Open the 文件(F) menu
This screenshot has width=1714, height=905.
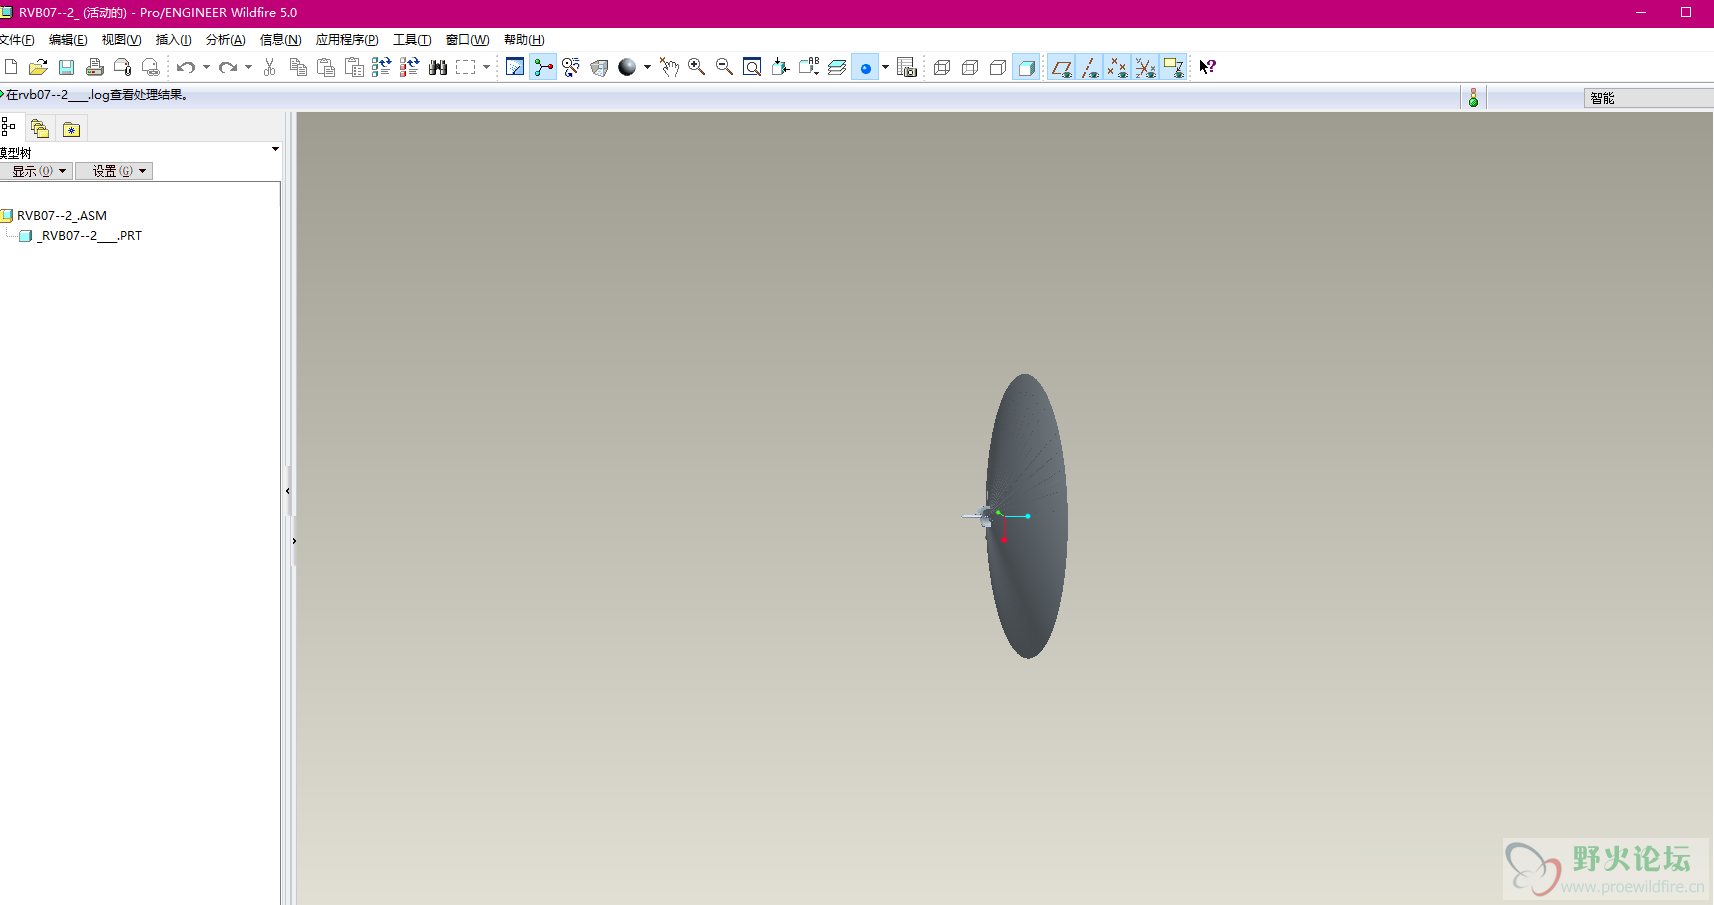(x=17, y=40)
